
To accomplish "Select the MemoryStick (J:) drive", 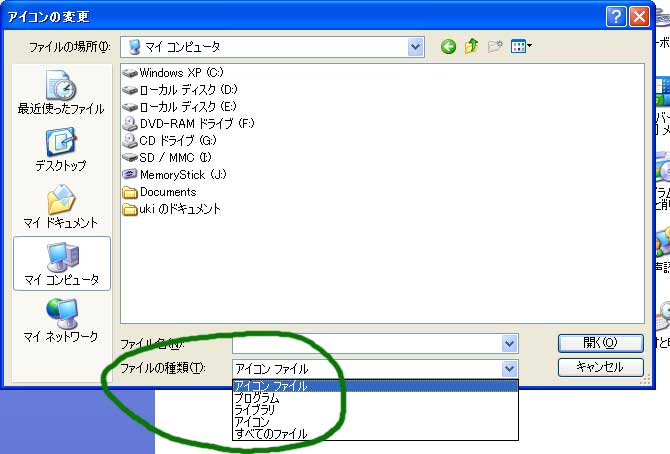I will (x=182, y=174).
